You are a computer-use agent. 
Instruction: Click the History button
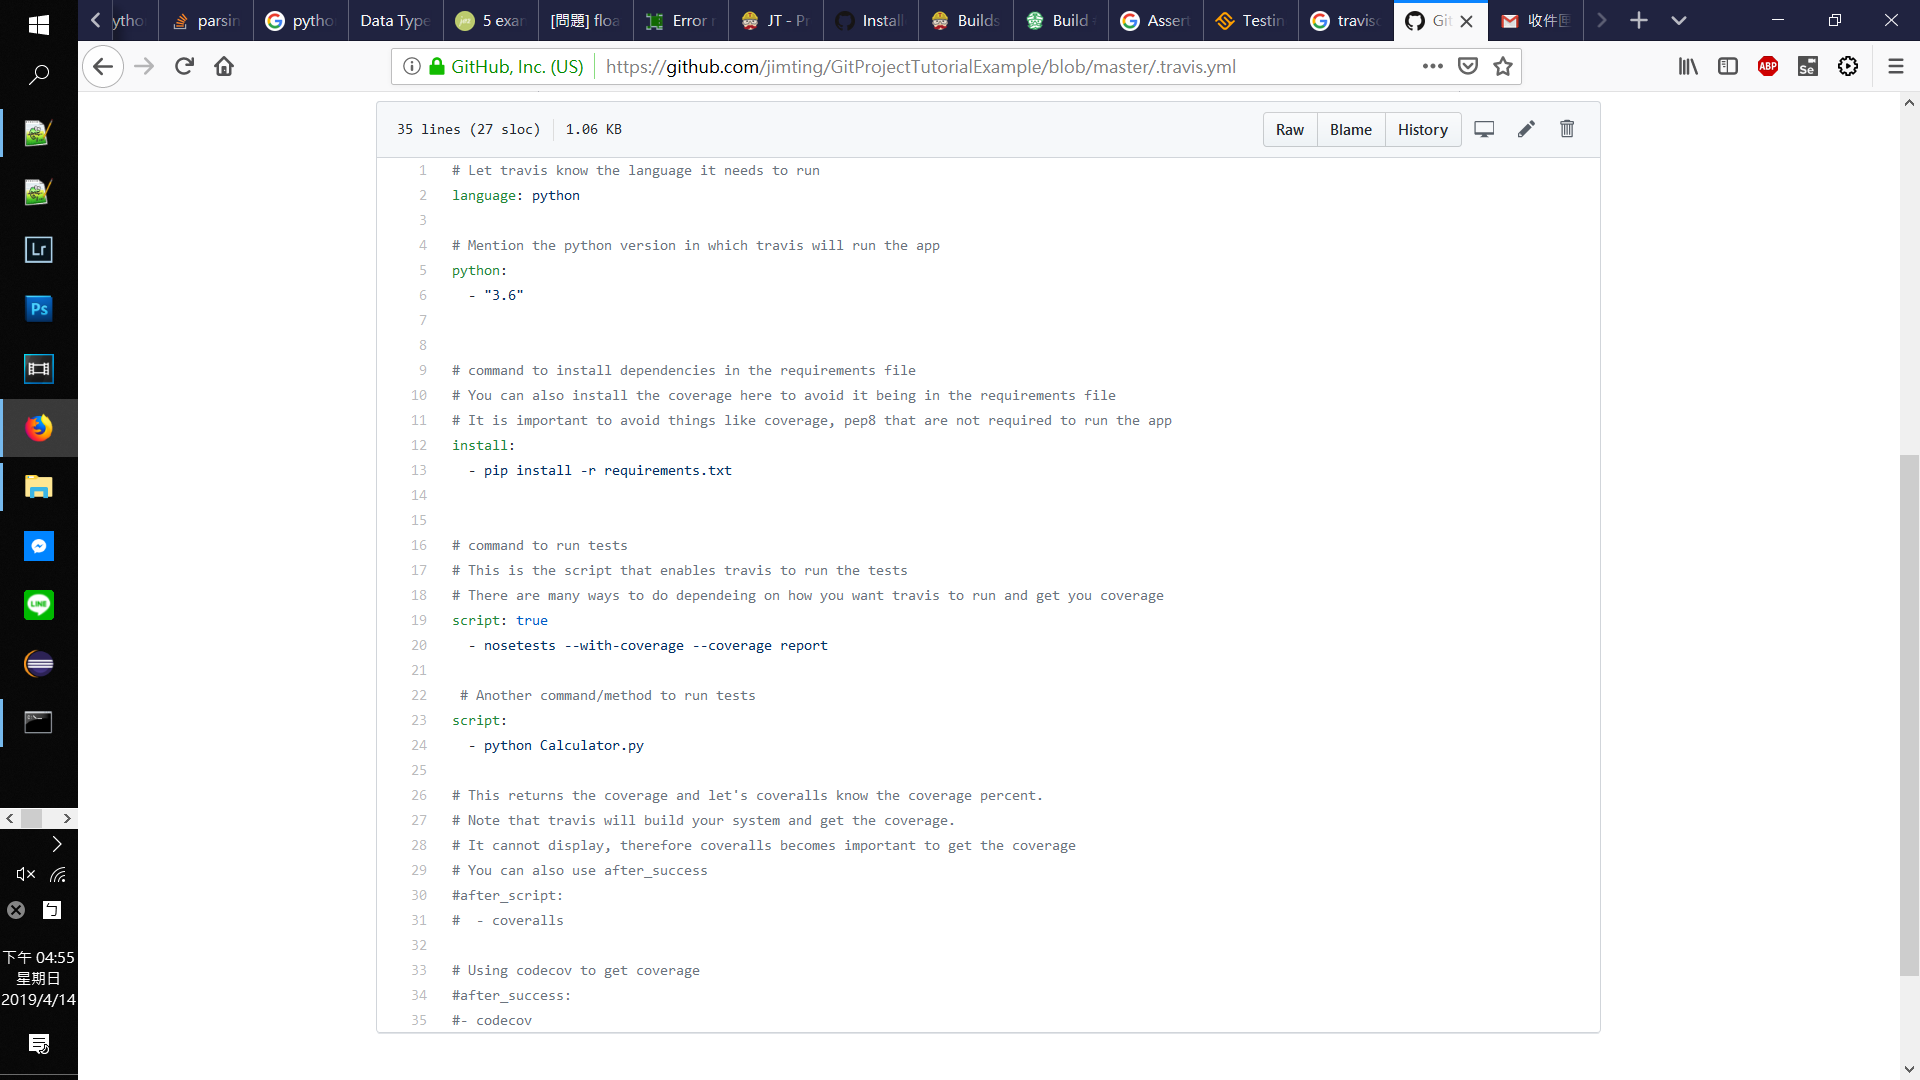tap(1422, 129)
